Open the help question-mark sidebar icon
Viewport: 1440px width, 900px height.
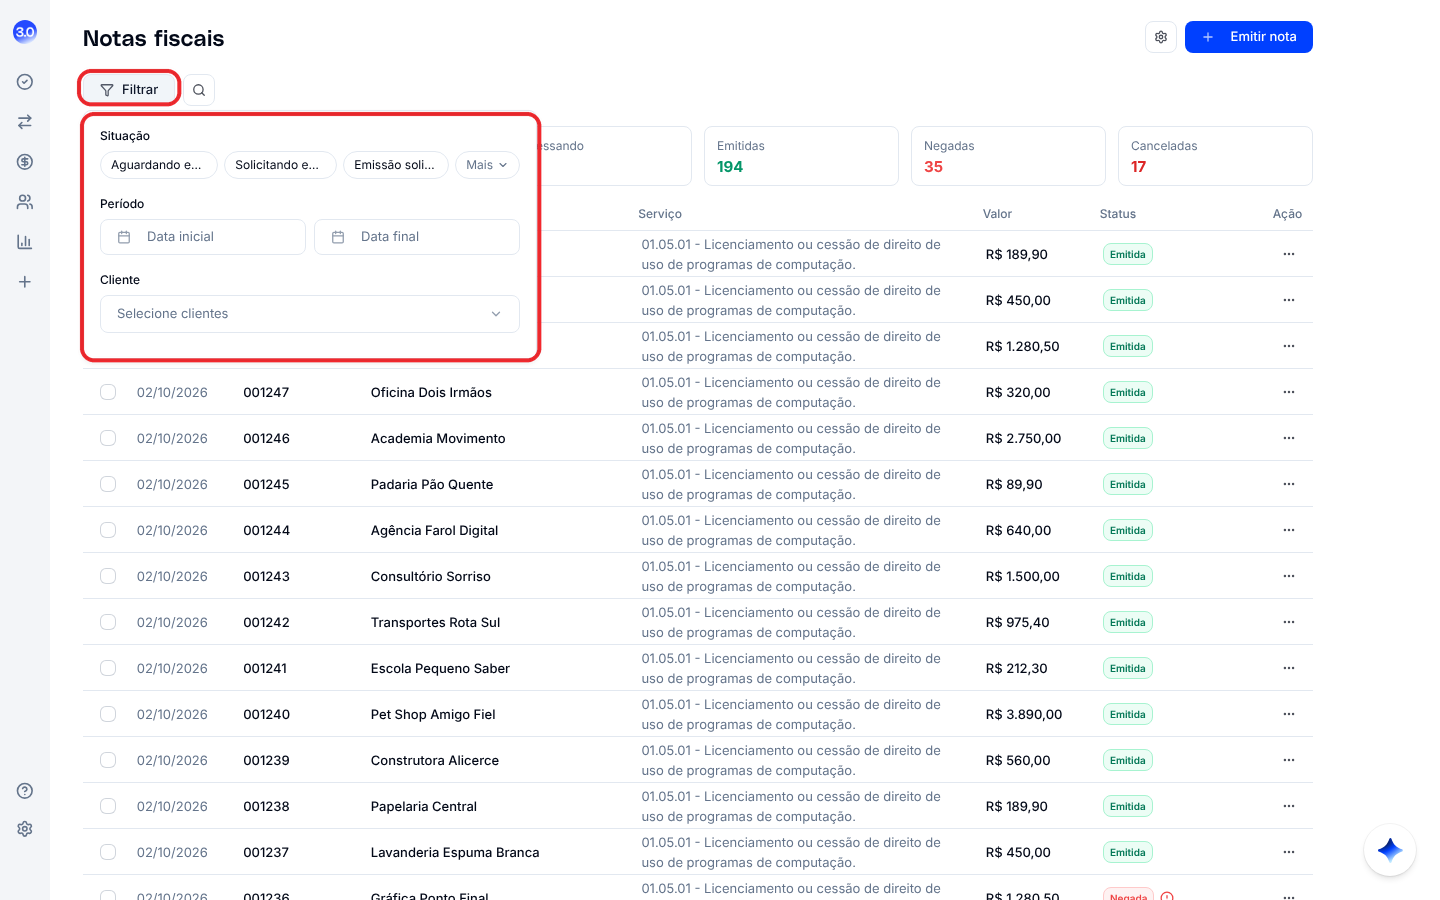click(x=25, y=791)
